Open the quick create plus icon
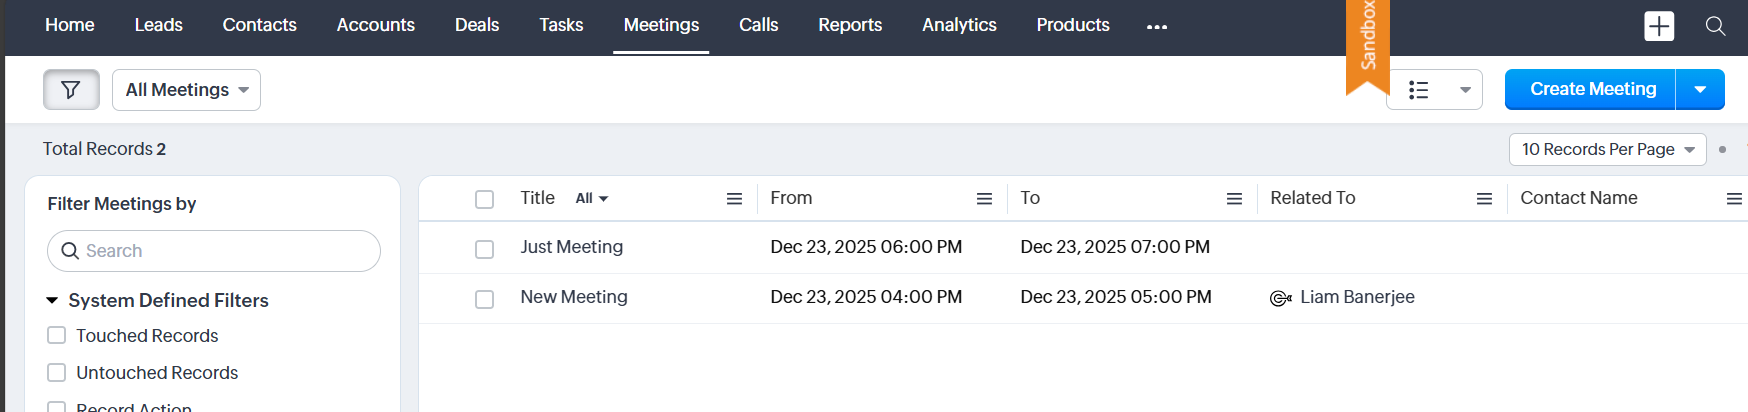The width and height of the screenshot is (1748, 412). tap(1659, 26)
